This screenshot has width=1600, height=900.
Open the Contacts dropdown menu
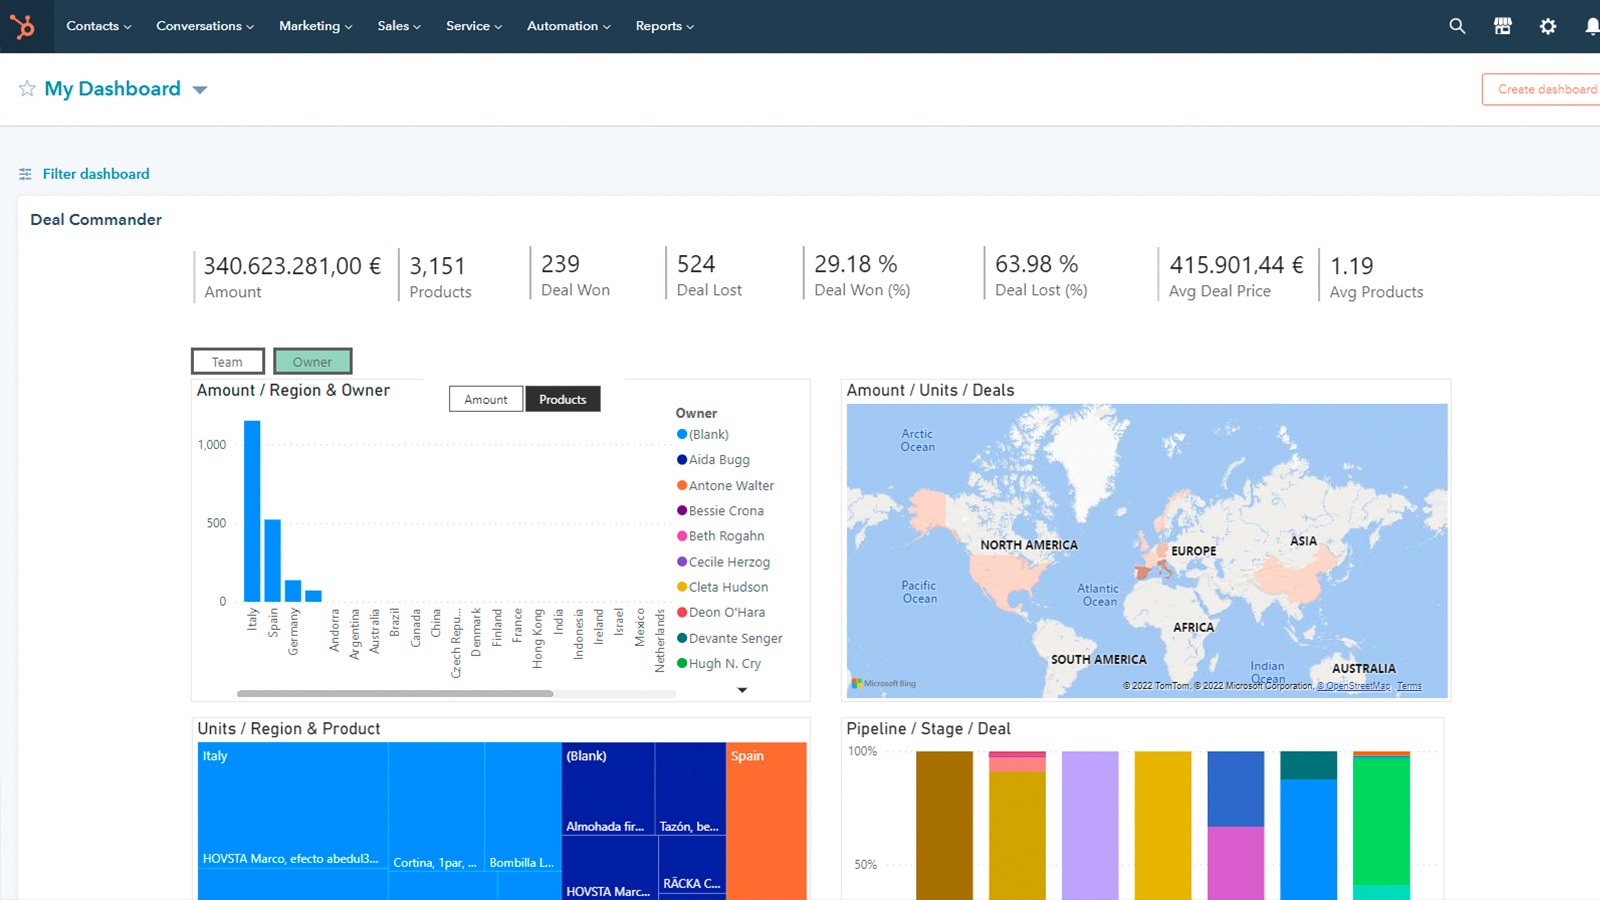click(x=98, y=26)
